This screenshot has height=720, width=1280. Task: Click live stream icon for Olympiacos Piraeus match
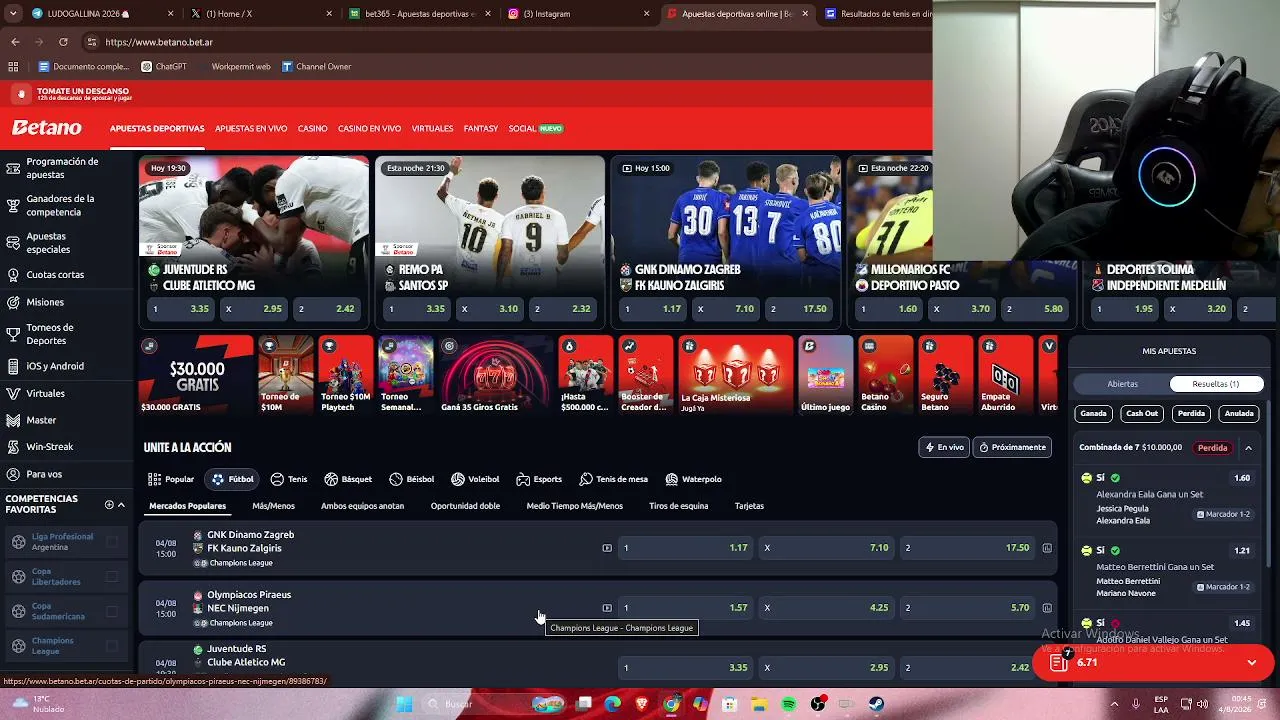point(607,608)
